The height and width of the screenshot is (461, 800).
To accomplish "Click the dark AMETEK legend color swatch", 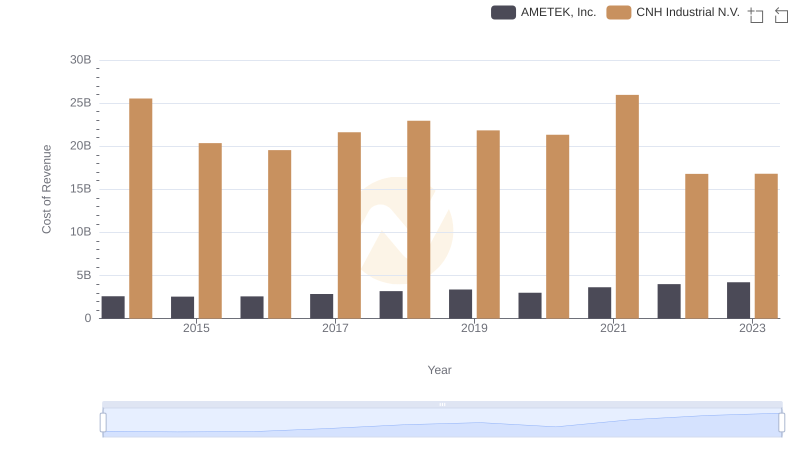I will point(503,12).
